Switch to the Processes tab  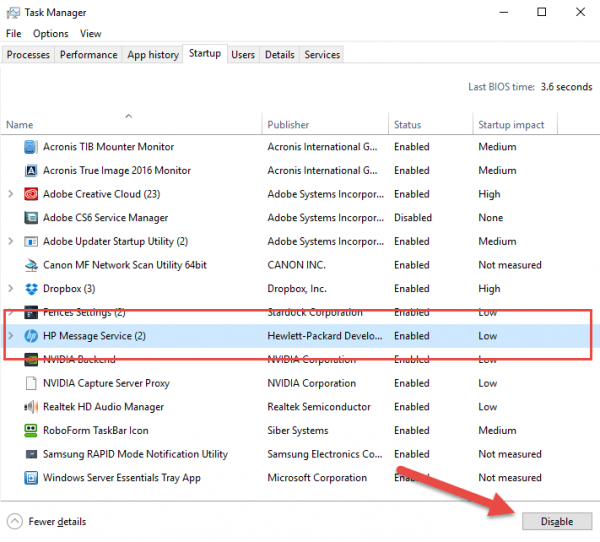click(x=28, y=54)
